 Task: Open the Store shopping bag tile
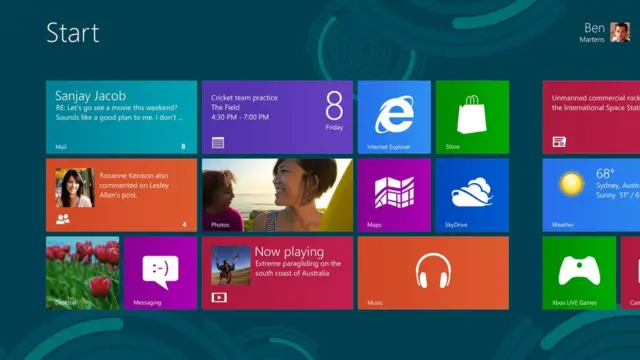(x=472, y=117)
